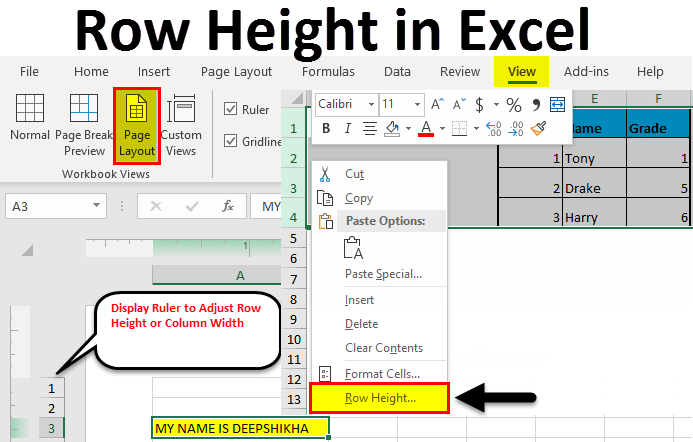Open the File tab
Image resolution: width=693 pixels, height=442 pixels.
click(29, 72)
